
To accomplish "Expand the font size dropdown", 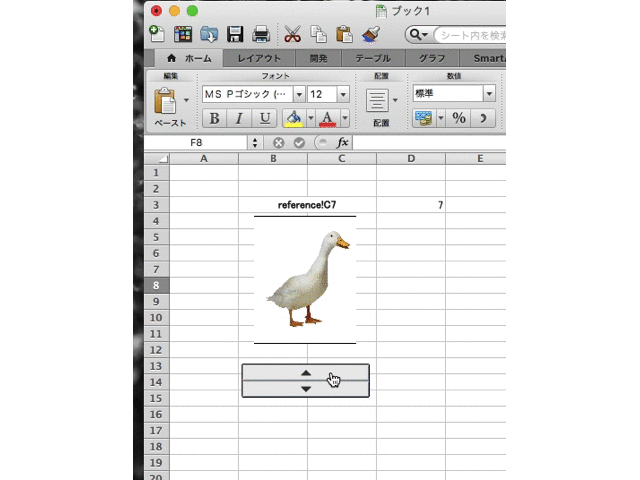I will 343,94.
